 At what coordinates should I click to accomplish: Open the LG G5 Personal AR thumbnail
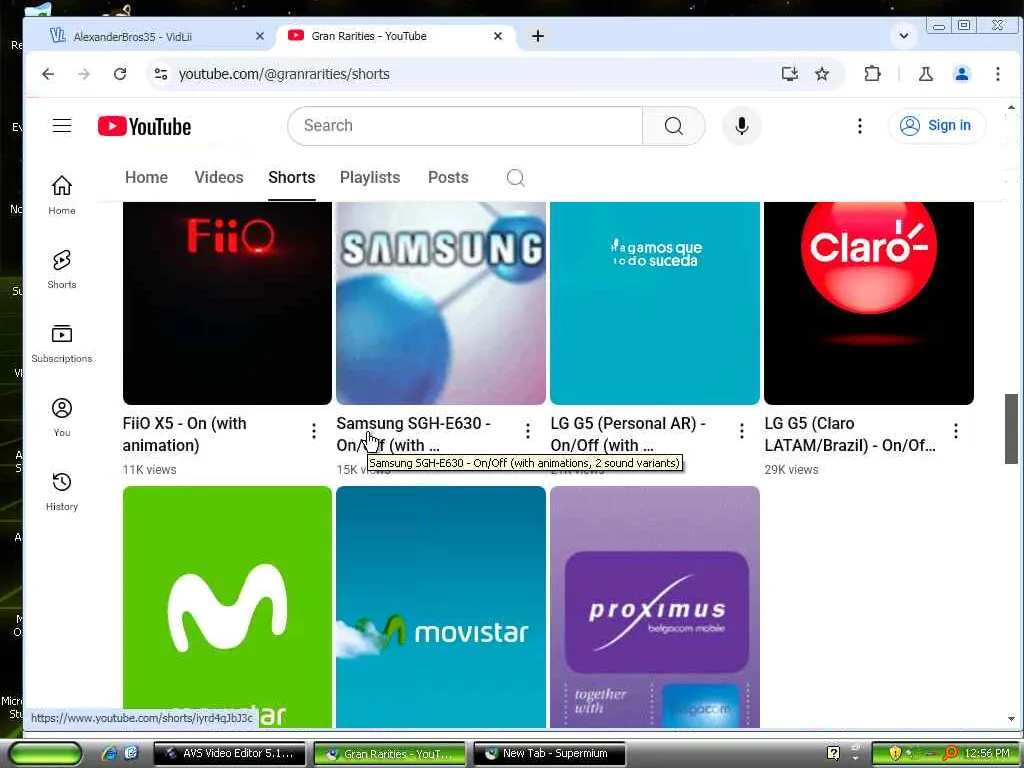click(655, 303)
